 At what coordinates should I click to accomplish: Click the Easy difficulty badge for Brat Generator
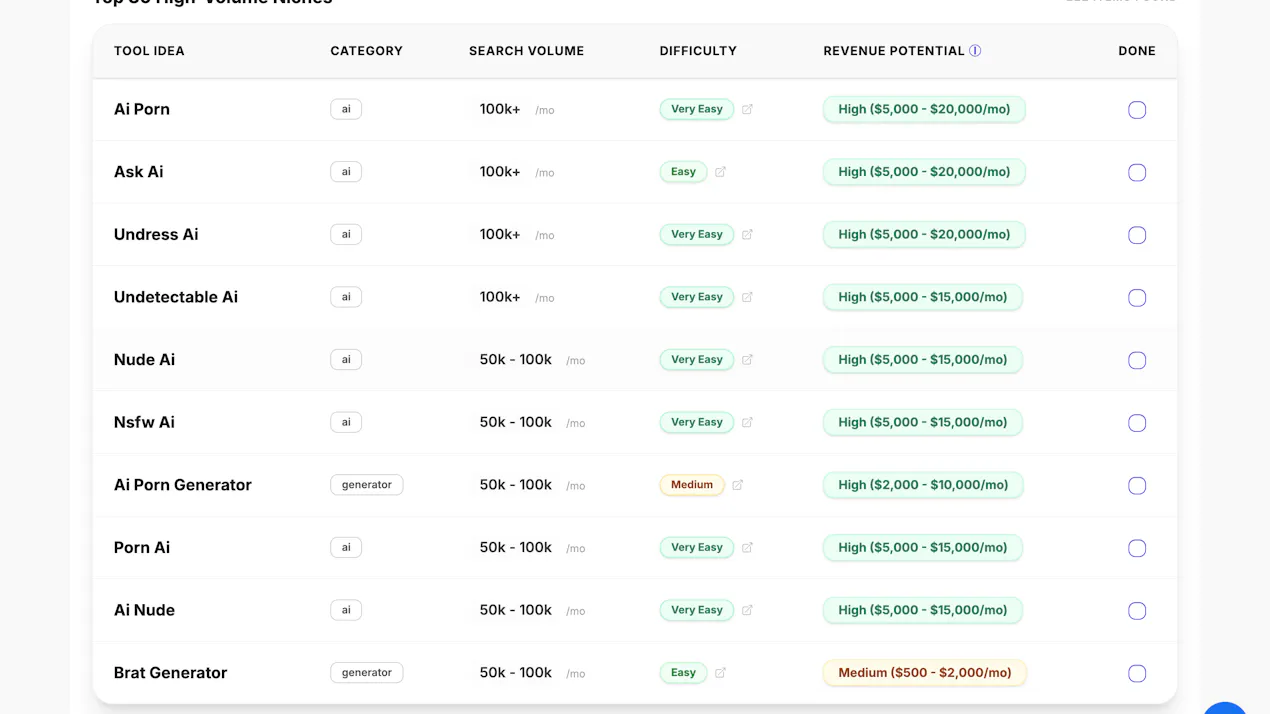point(683,673)
